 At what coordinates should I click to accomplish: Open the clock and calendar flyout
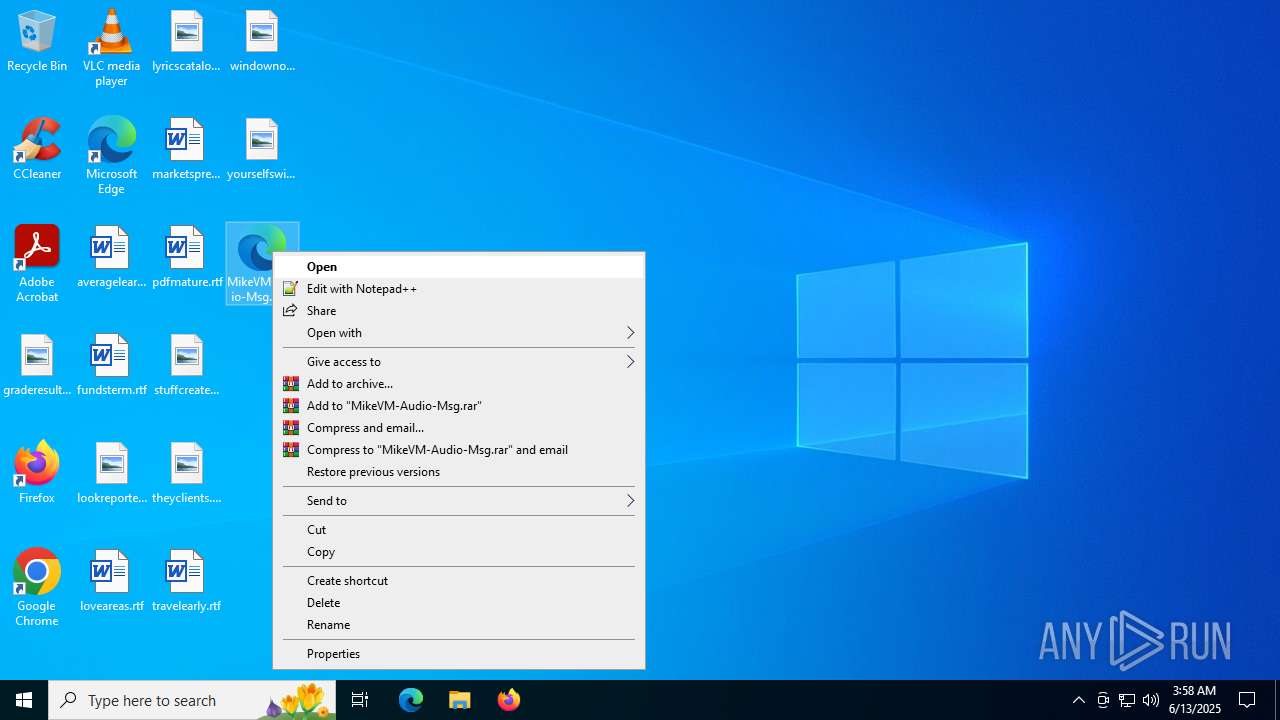(x=1195, y=700)
